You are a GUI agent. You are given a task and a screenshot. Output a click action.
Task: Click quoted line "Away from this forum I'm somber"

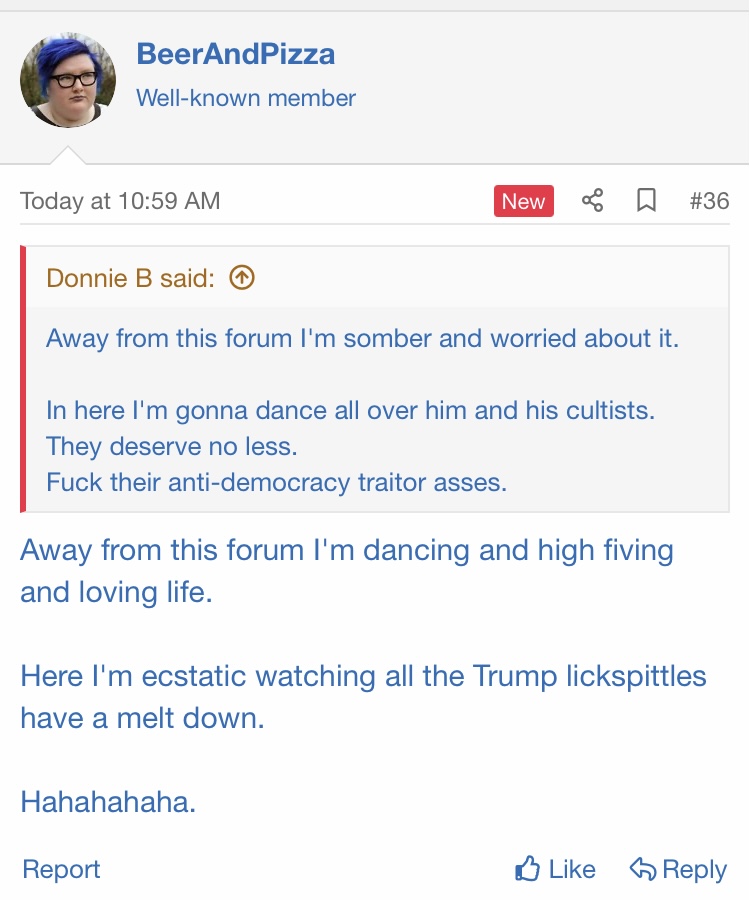tap(362, 338)
